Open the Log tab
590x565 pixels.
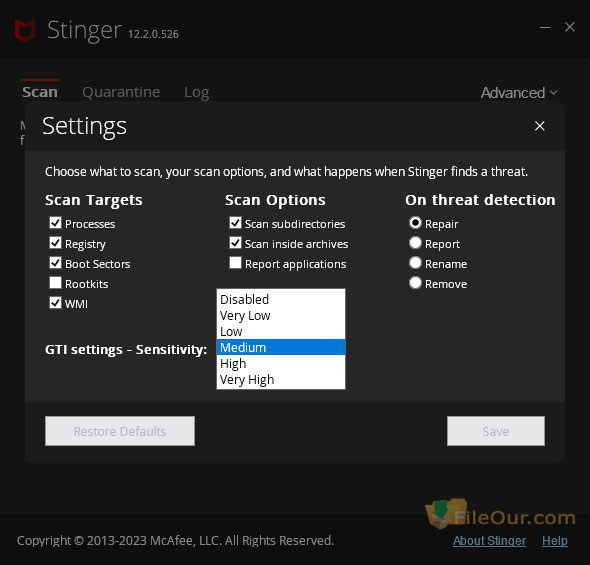196,93
